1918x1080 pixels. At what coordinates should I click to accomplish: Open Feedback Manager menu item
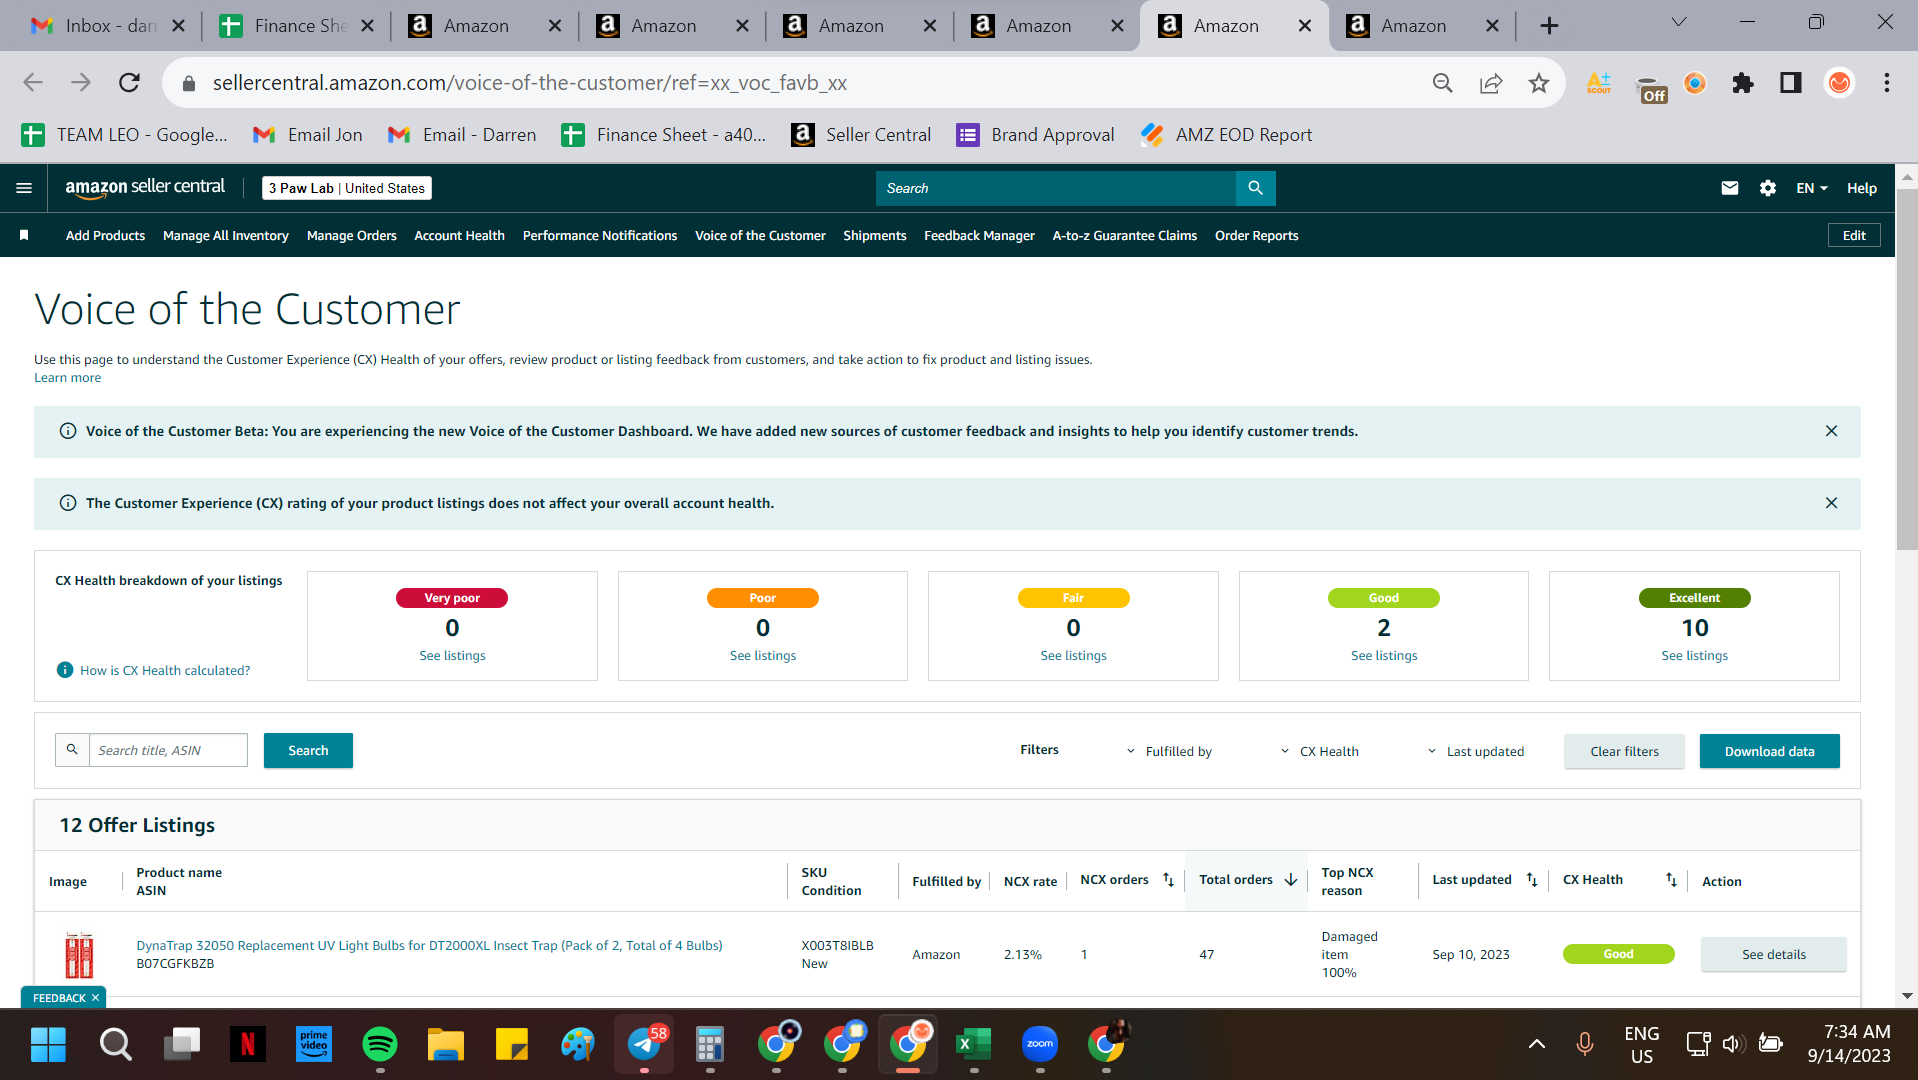tap(979, 235)
